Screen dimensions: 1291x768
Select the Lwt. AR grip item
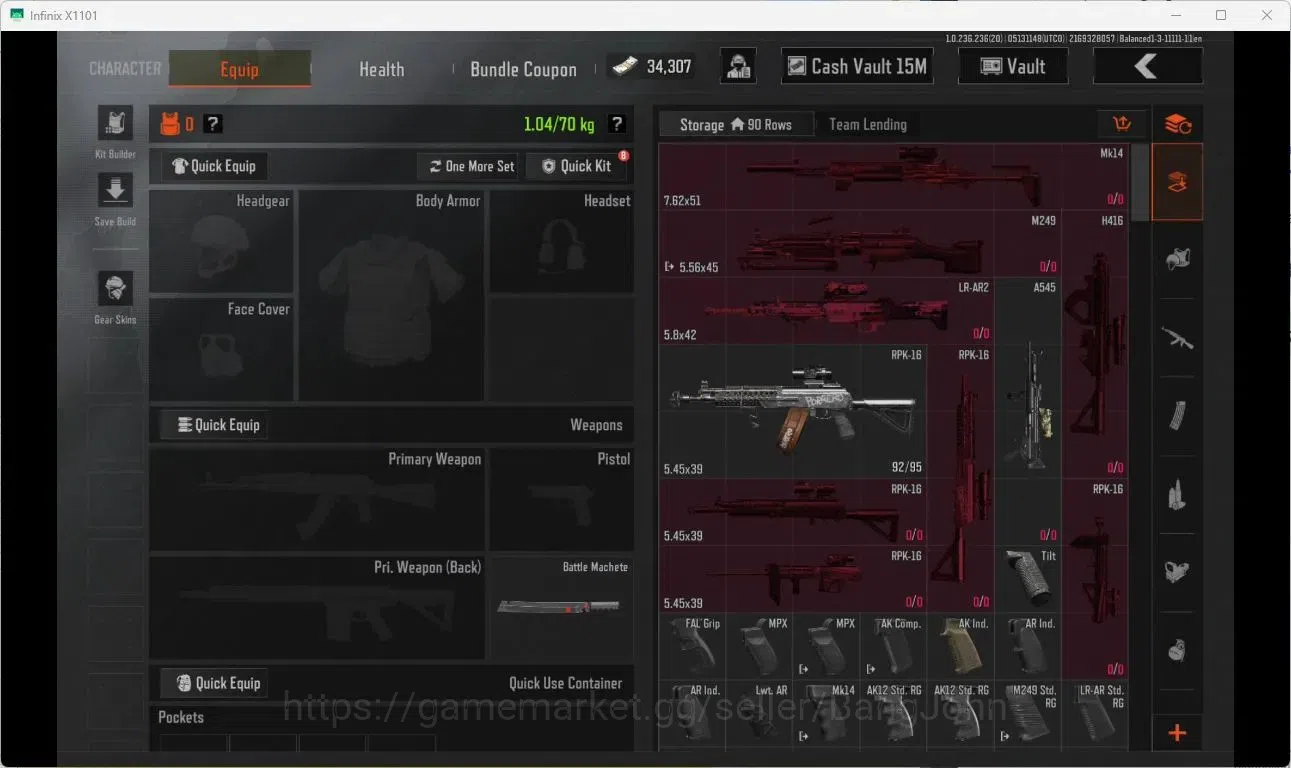point(760,714)
